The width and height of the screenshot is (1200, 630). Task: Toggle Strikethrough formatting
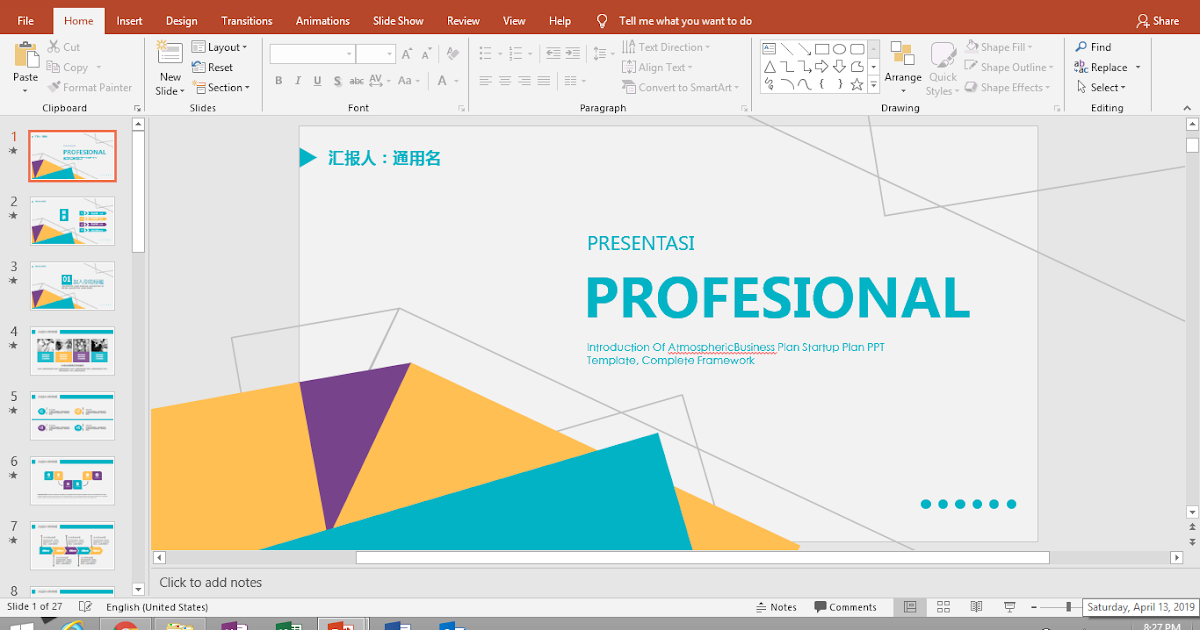pos(357,81)
